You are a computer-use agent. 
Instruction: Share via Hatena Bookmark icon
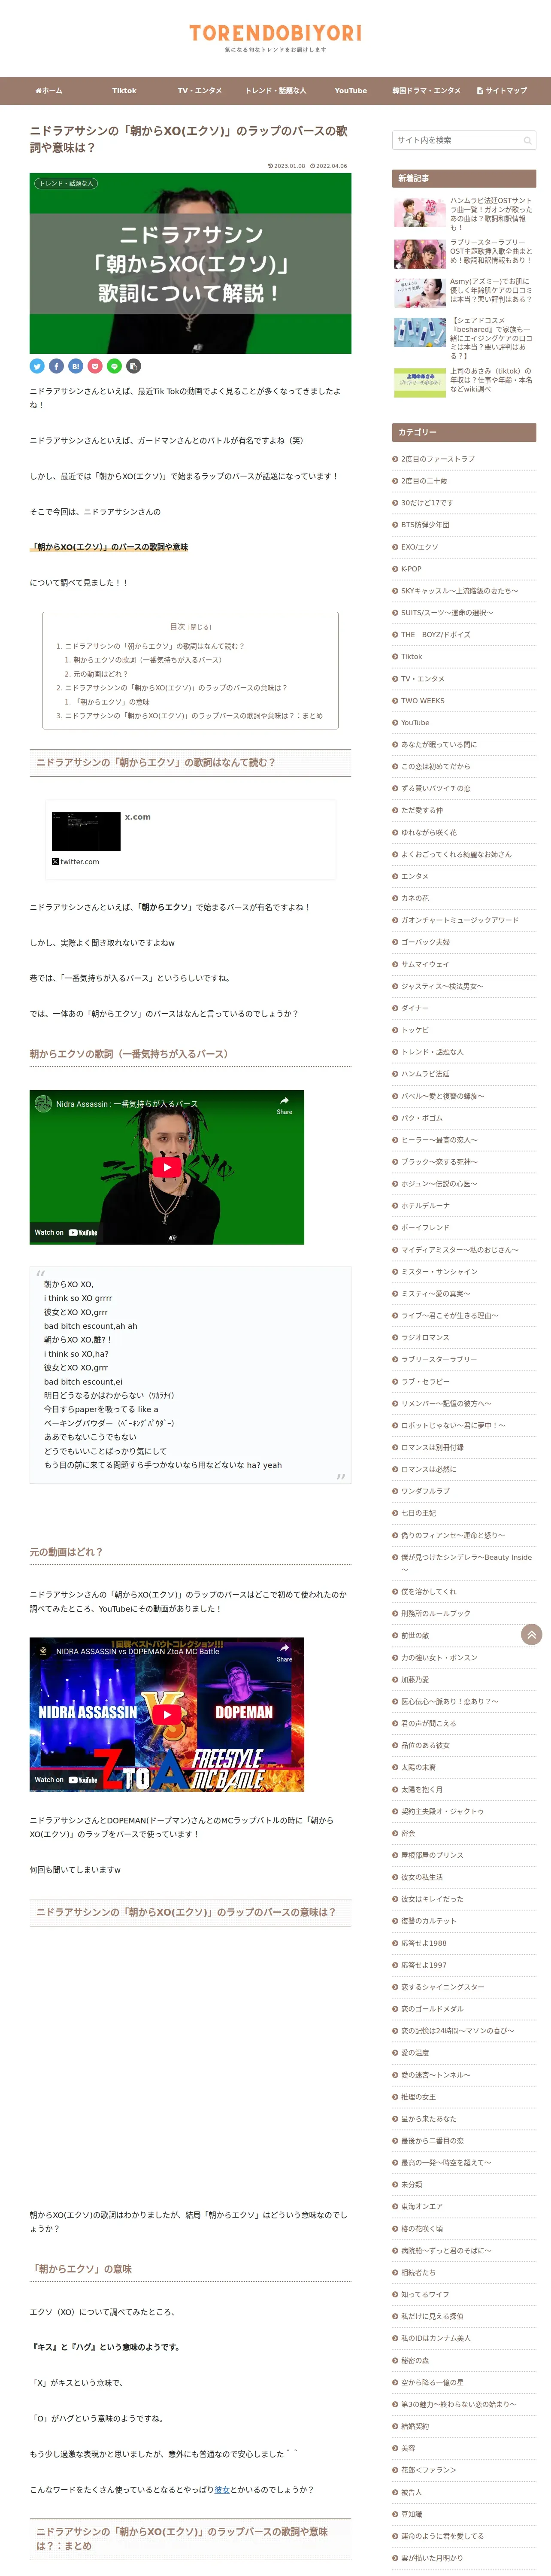[76, 366]
